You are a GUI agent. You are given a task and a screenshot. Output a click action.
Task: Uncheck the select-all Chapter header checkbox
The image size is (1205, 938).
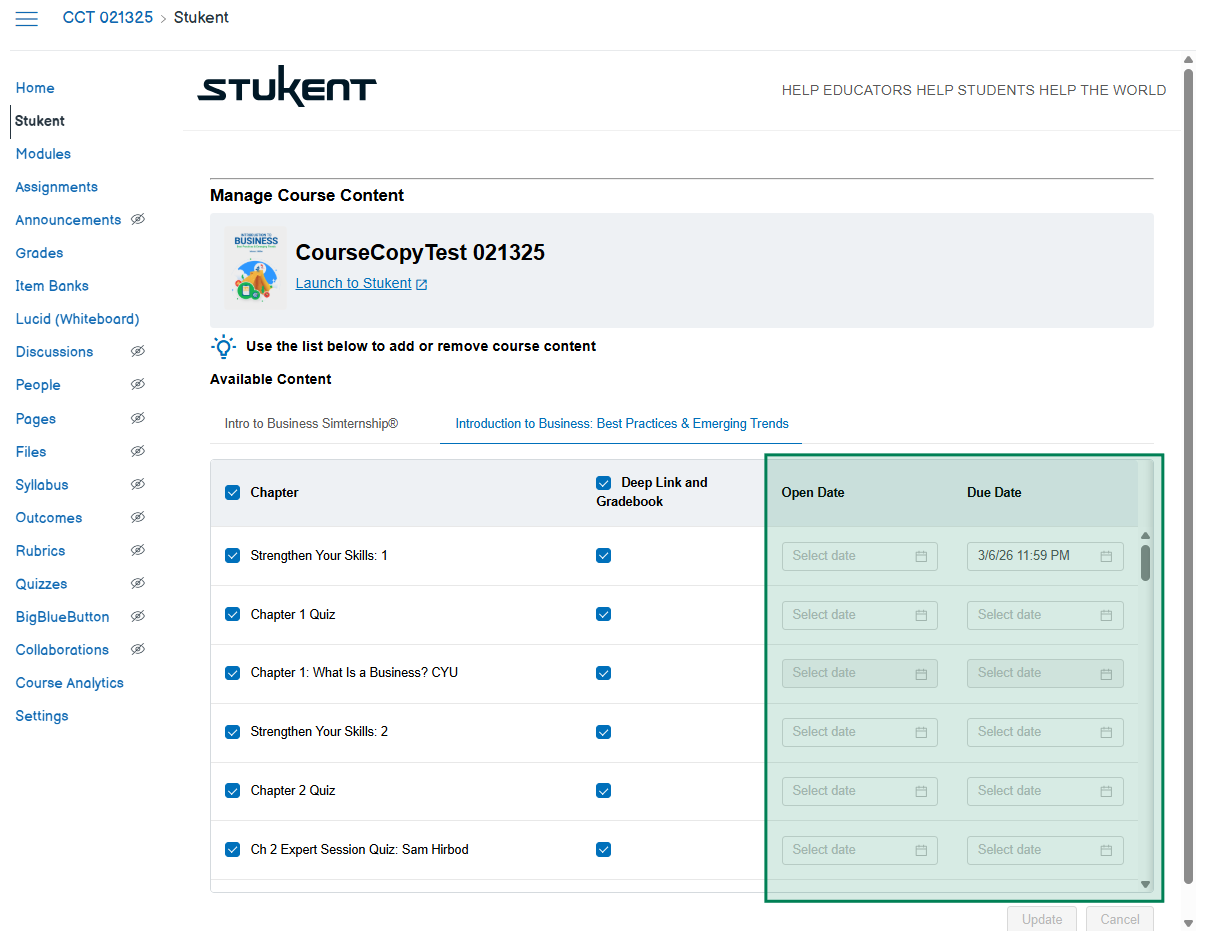point(233,492)
